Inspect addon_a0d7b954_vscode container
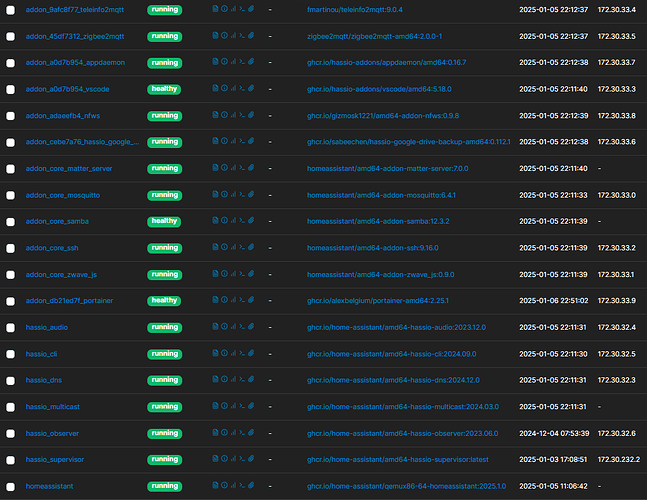Viewport: 647px width, 500px height. click(224, 88)
